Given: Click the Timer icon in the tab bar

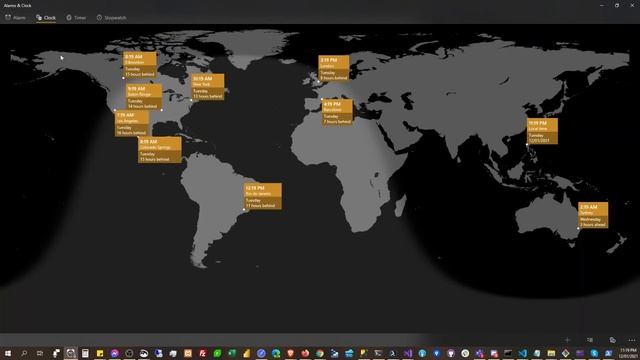Looking at the screenshot, I should pyautogui.click(x=69, y=18).
